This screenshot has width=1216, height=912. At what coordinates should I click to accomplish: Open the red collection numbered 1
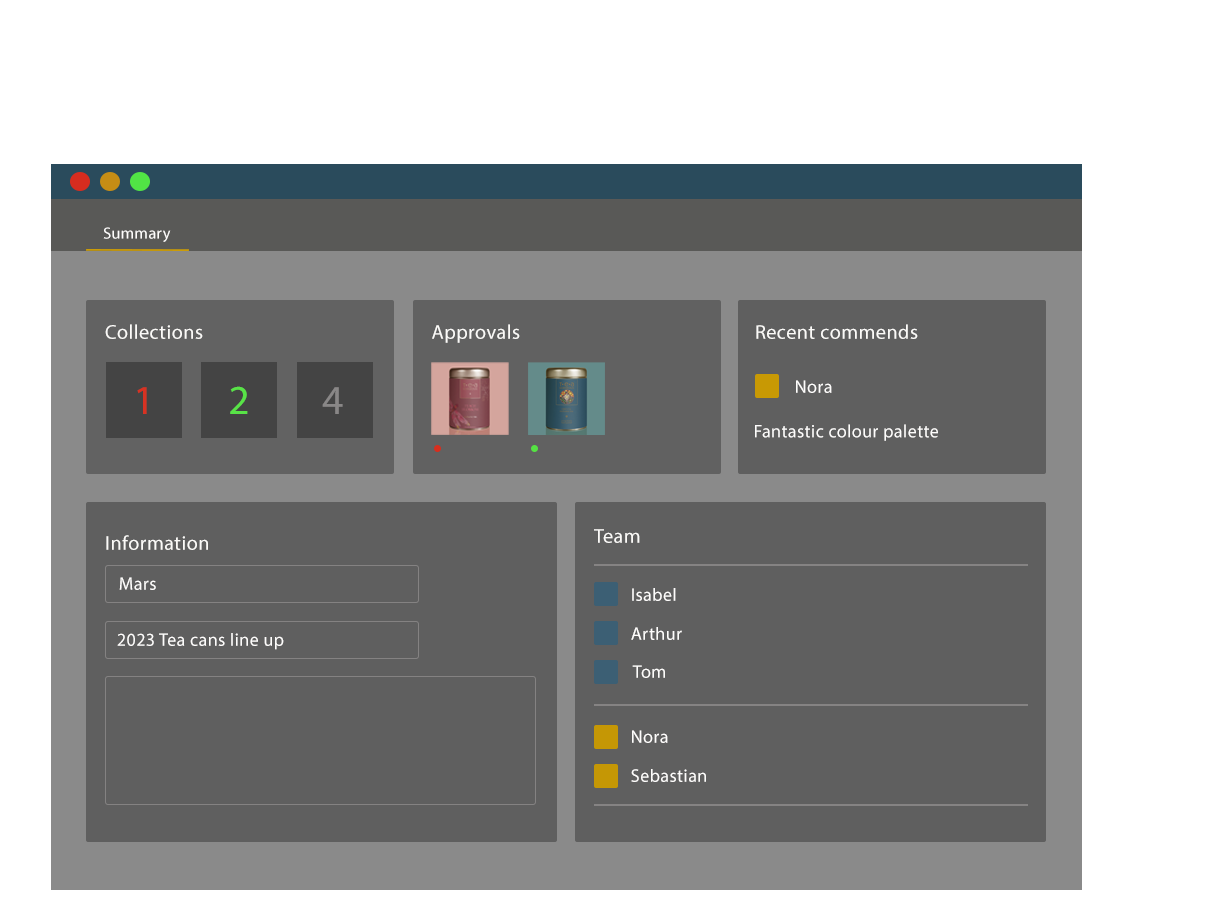[144, 400]
